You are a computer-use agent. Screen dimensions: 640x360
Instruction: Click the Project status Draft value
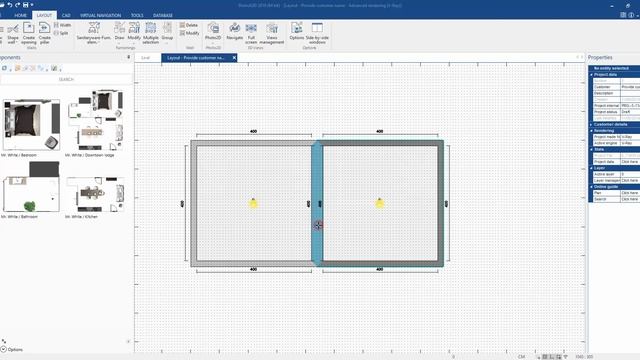click(x=630, y=112)
